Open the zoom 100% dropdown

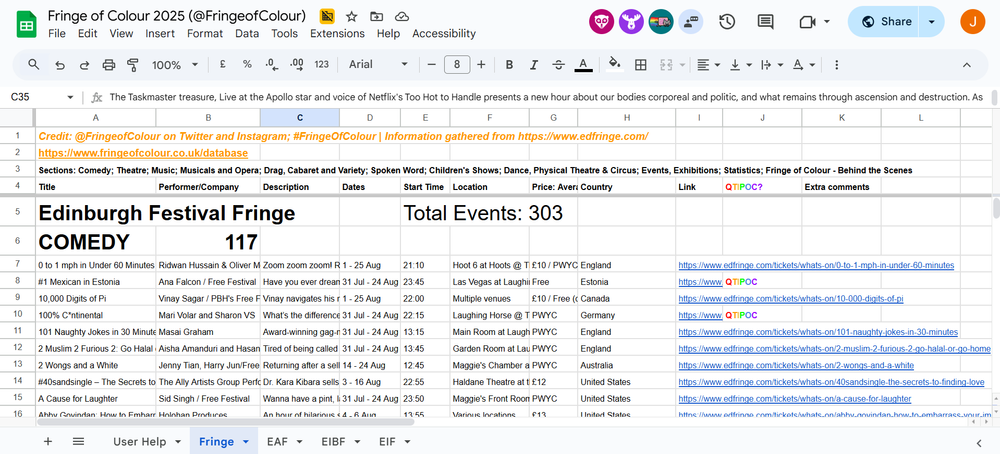[175, 64]
